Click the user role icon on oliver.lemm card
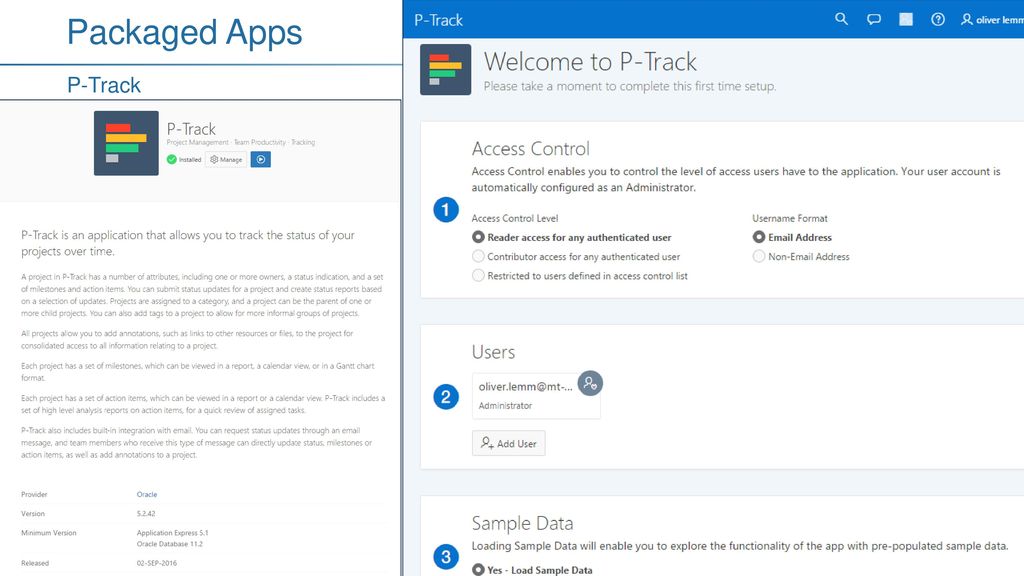 pyautogui.click(x=590, y=383)
